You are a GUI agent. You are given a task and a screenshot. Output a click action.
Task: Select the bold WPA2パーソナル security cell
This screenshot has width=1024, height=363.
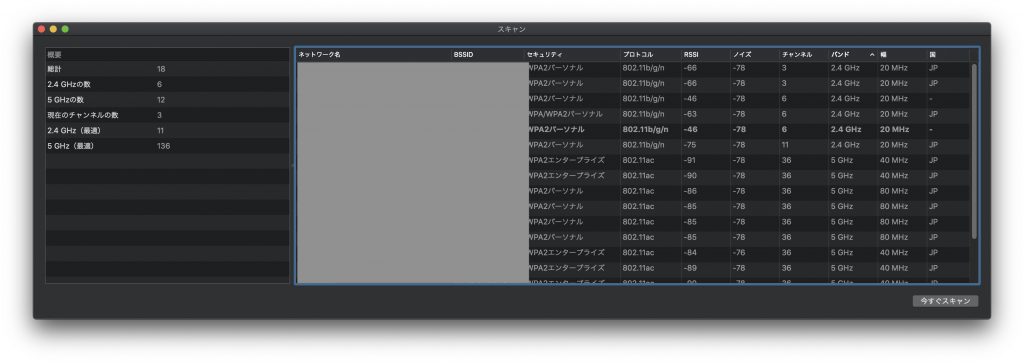click(556, 129)
